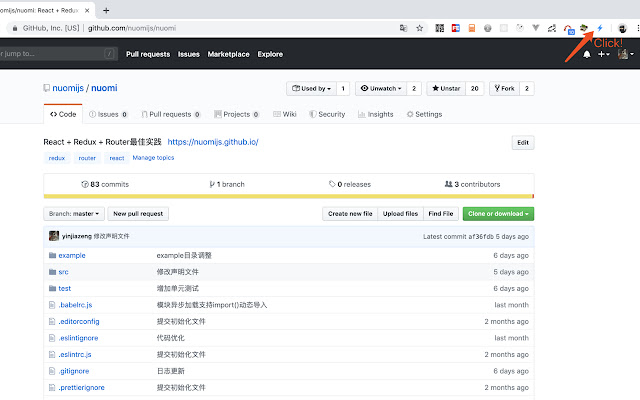Click Find File button
640x400 pixels.
coord(441,213)
